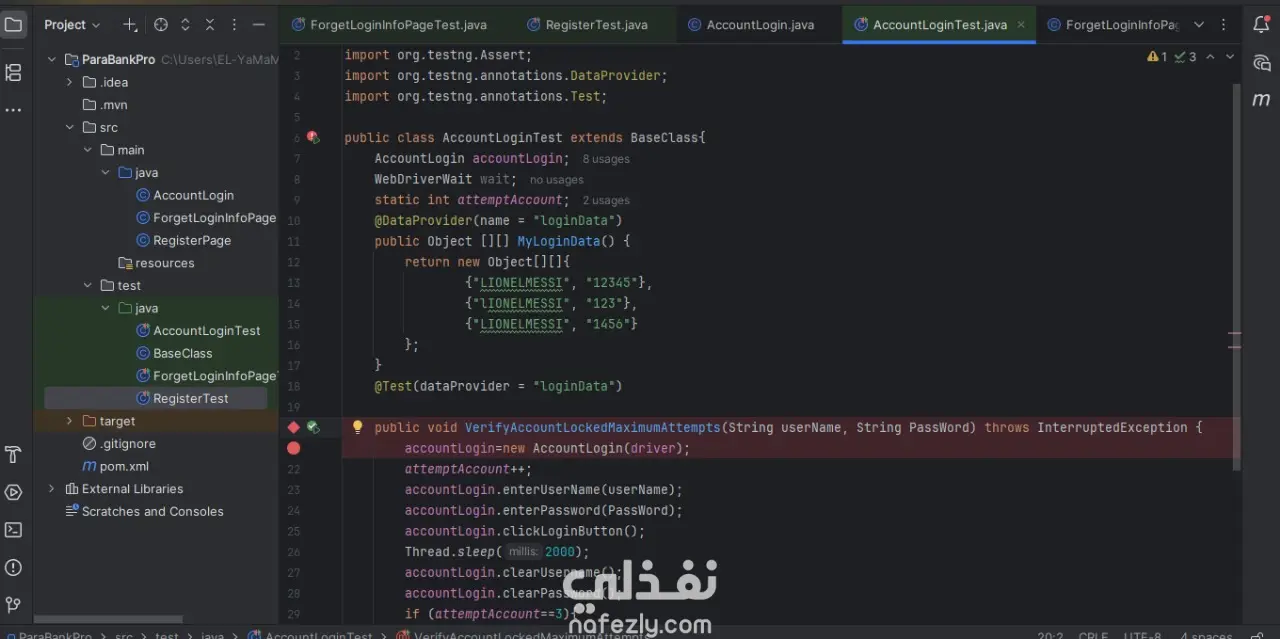Toggle the red diamond method breakpoint
This screenshot has height=639, width=1280.
(294, 427)
